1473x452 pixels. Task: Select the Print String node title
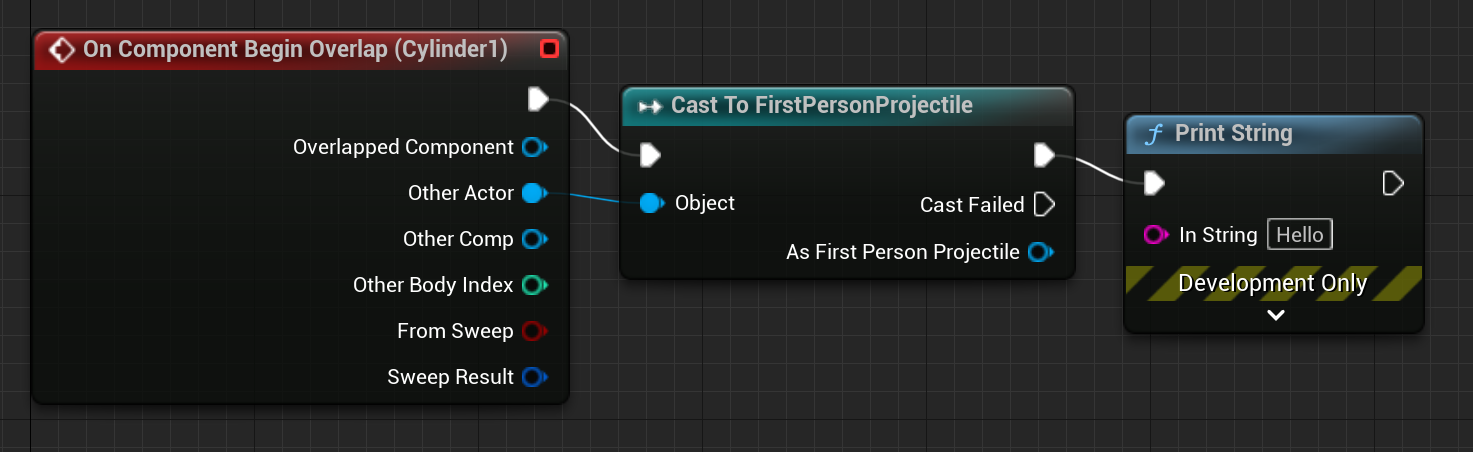coord(1233,133)
